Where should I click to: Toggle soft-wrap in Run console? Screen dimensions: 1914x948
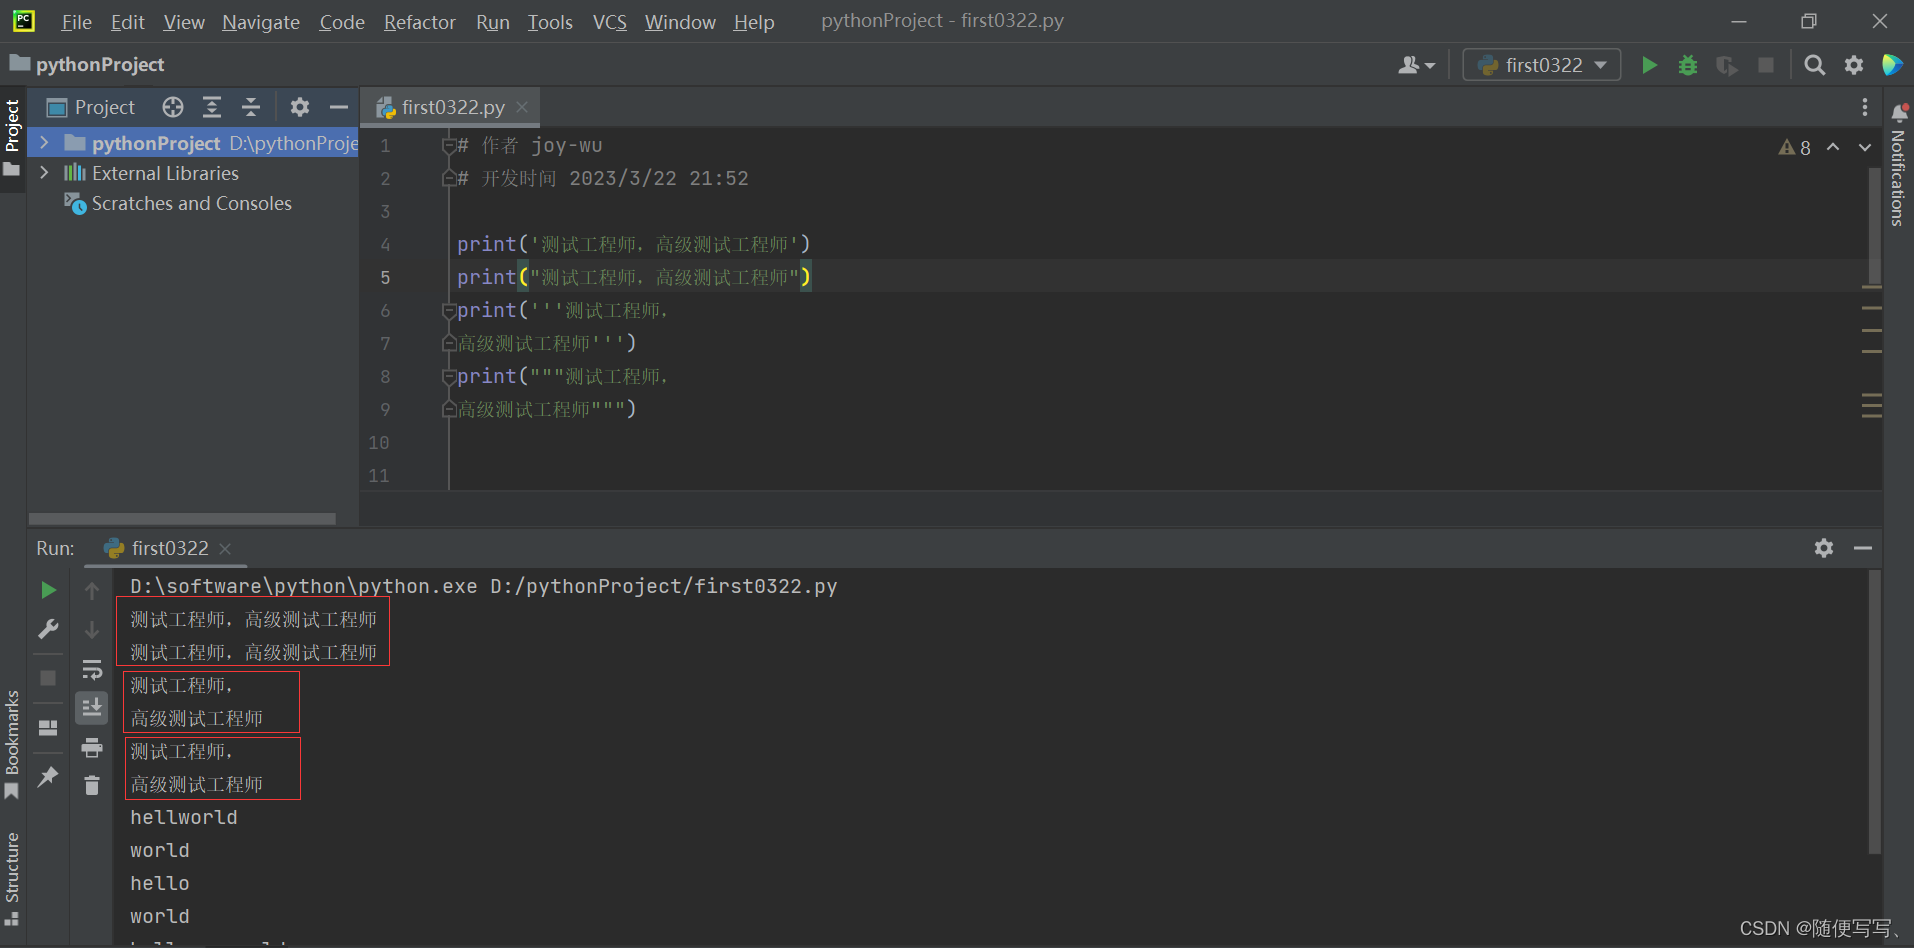click(x=92, y=669)
